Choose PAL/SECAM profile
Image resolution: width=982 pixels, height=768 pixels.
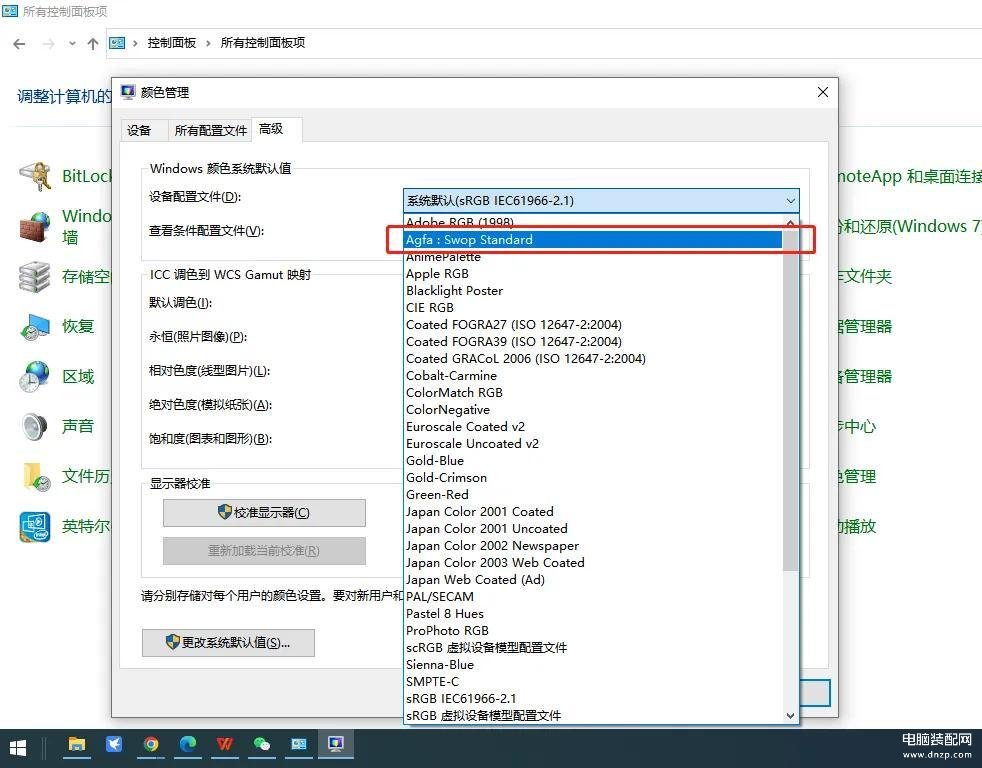594,596
